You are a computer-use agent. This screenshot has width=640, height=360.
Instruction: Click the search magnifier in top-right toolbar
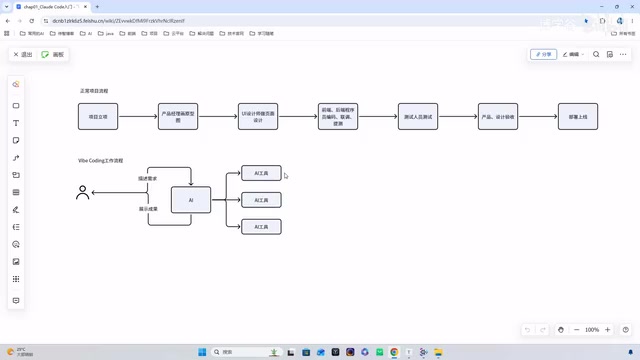pyautogui.click(x=596, y=54)
